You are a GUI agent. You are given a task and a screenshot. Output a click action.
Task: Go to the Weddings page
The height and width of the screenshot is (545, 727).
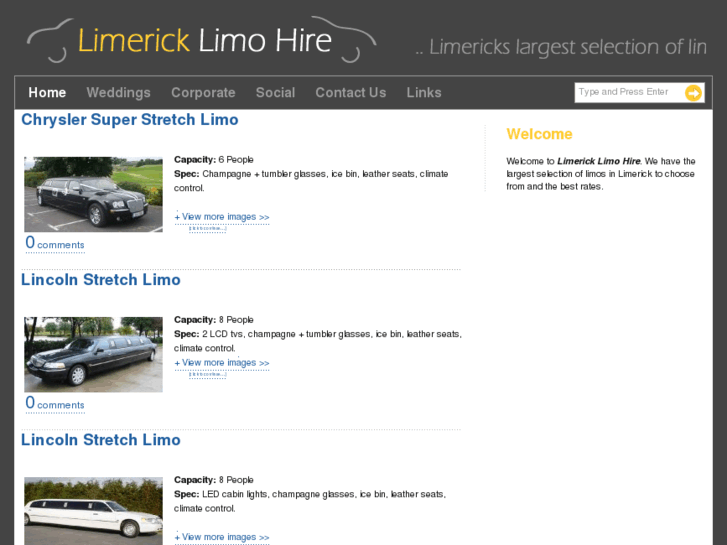pos(118,92)
